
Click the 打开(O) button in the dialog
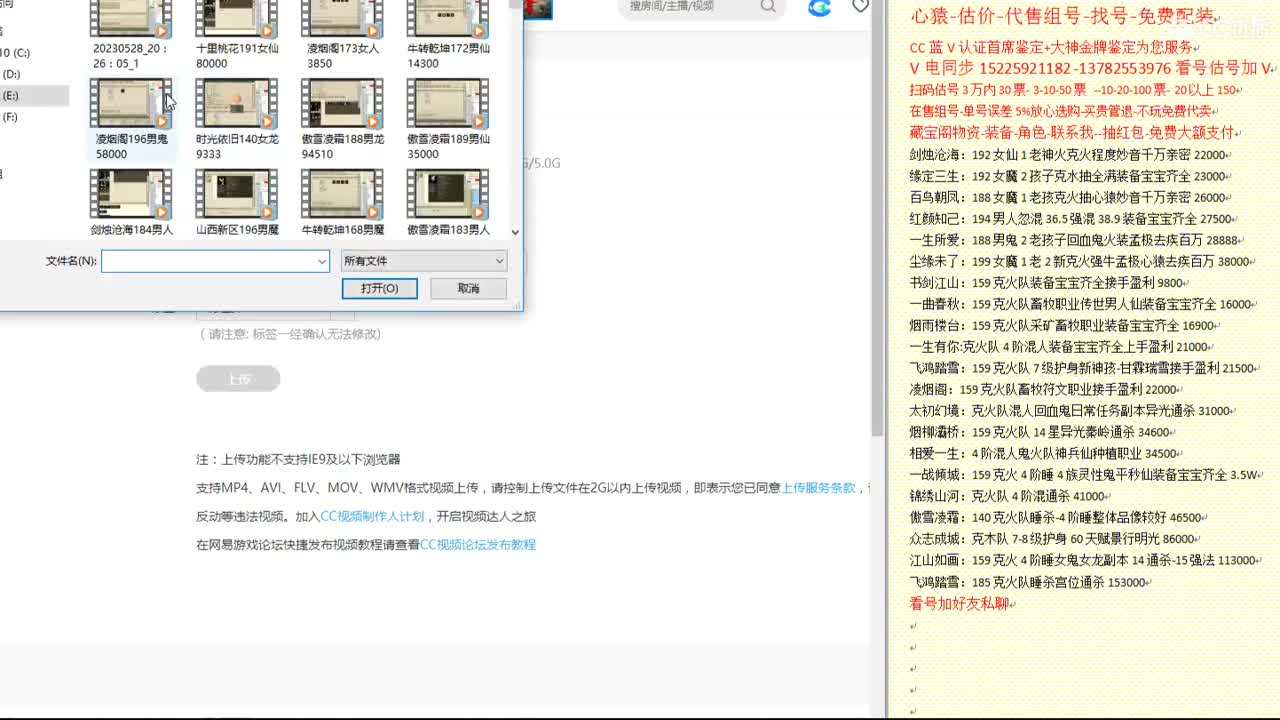[381, 288]
